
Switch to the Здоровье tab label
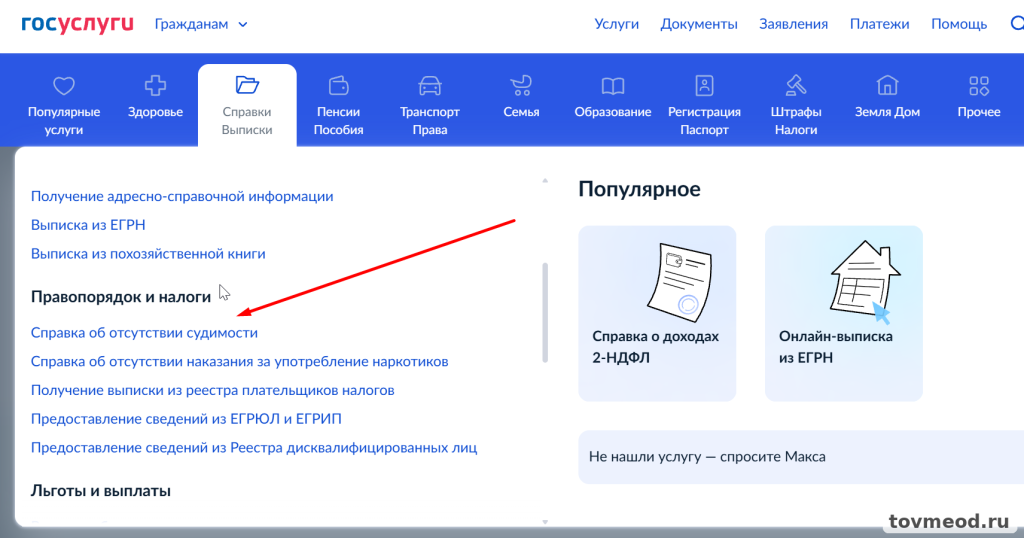[155, 112]
